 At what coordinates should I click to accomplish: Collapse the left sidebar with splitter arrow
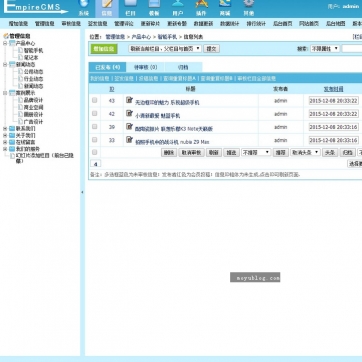pos(82,192)
